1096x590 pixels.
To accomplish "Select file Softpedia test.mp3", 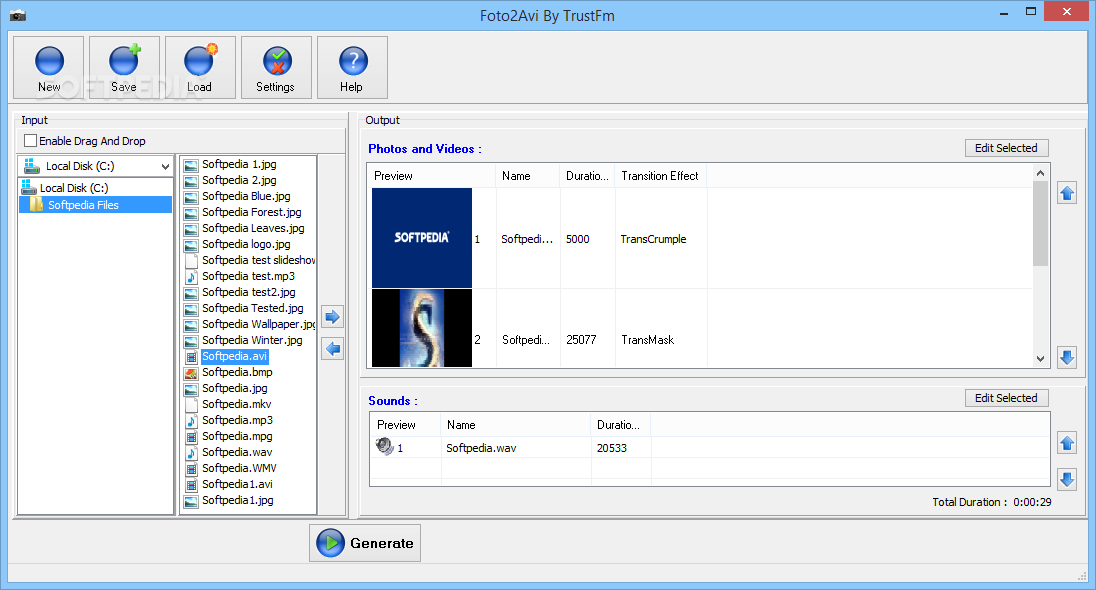I will click(x=248, y=277).
